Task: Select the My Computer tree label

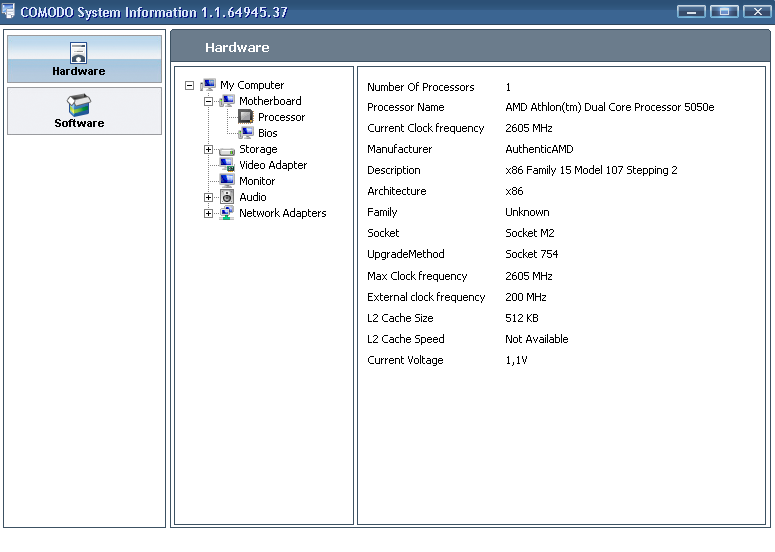Action: tap(252, 85)
